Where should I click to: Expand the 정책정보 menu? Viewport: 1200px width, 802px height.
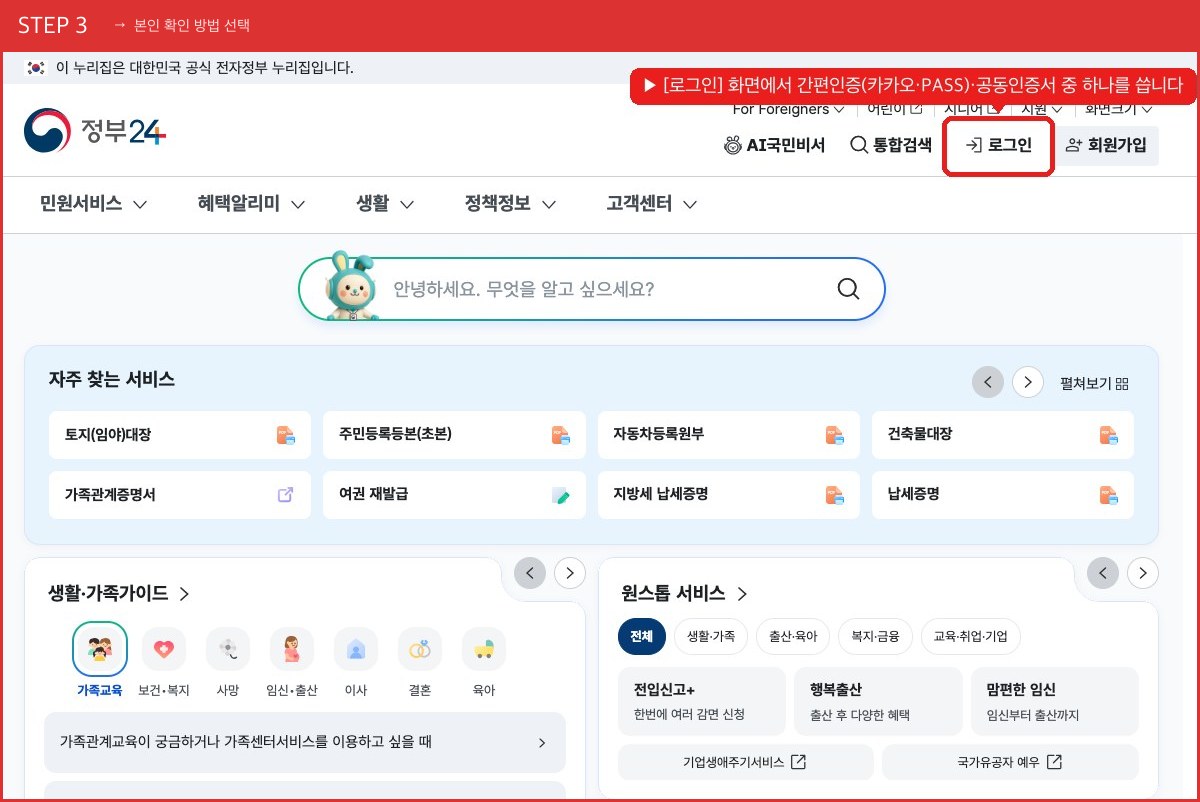[x=510, y=204]
